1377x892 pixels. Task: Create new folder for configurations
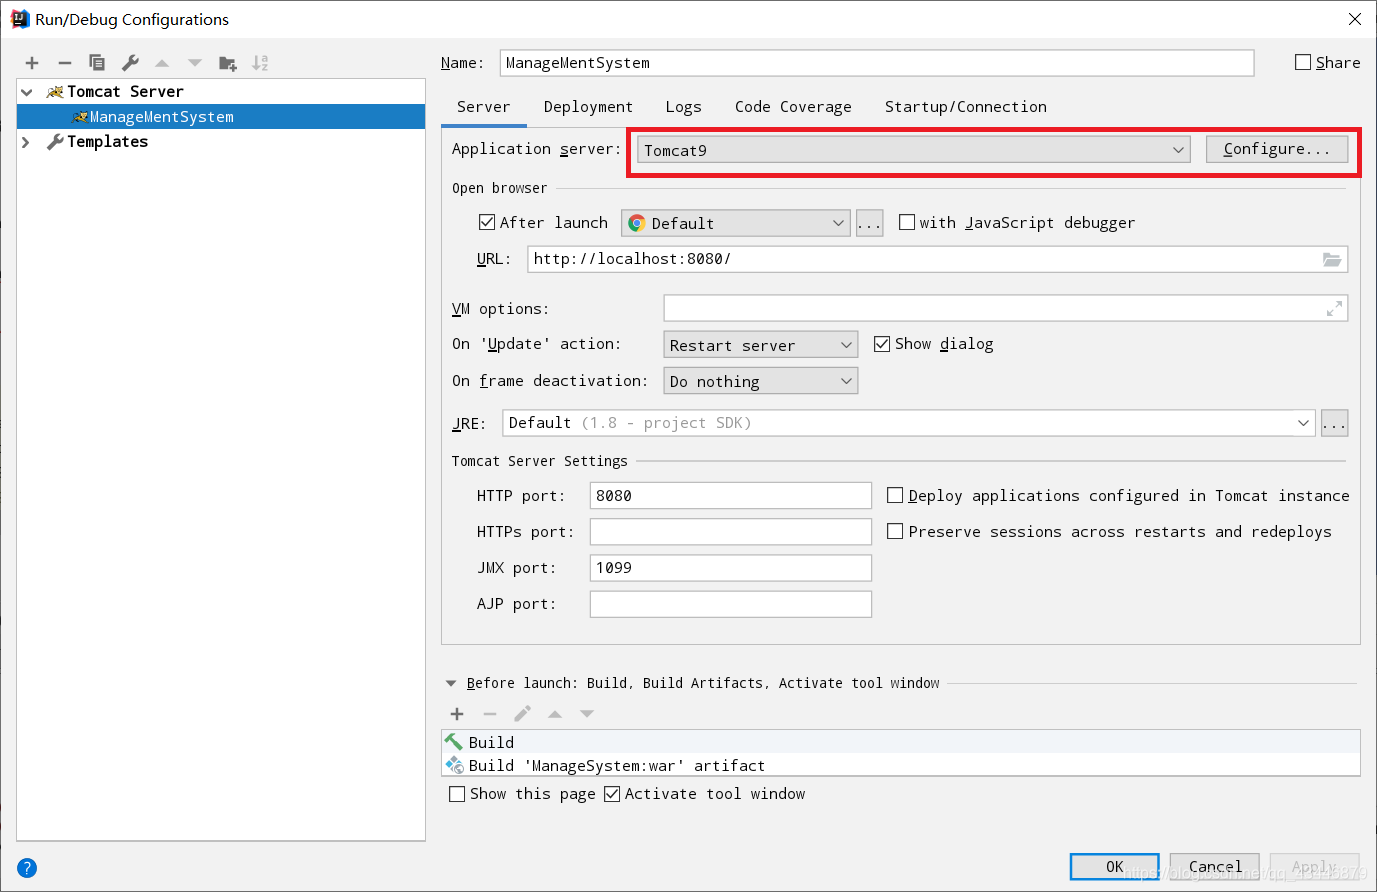pyautogui.click(x=228, y=63)
